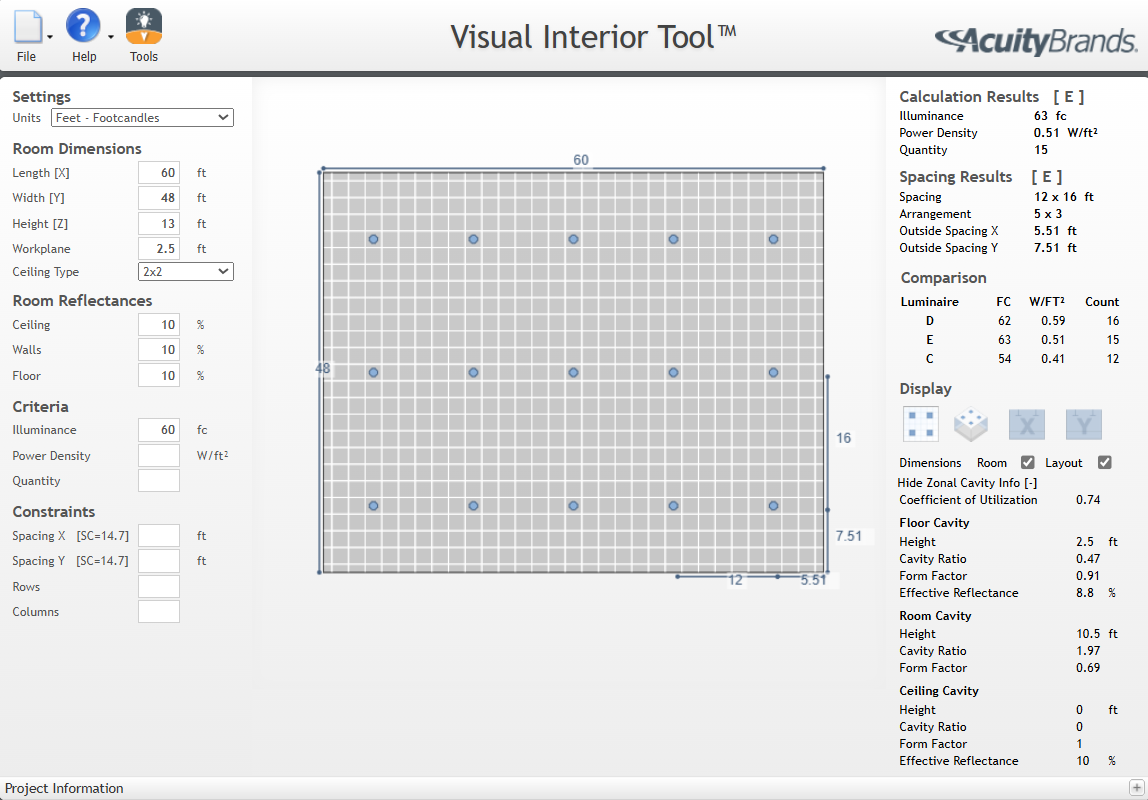This screenshot has height=800, width=1148.
Task: Click Spacing X constraint input field
Action: pos(159,536)
